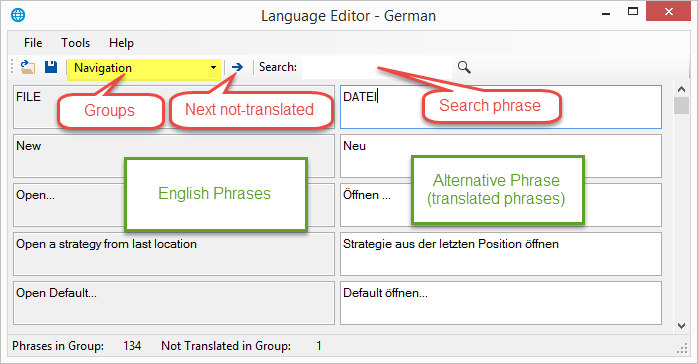
Task: Jump to next not-translated phrase arrow
Action: tap(237, 67)
